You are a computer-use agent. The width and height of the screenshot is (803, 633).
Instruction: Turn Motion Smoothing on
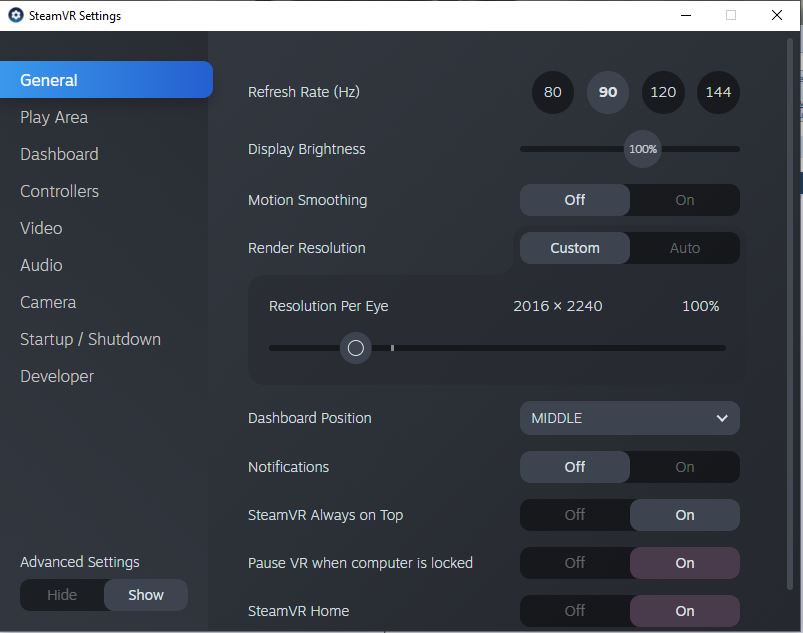[685, 200]
